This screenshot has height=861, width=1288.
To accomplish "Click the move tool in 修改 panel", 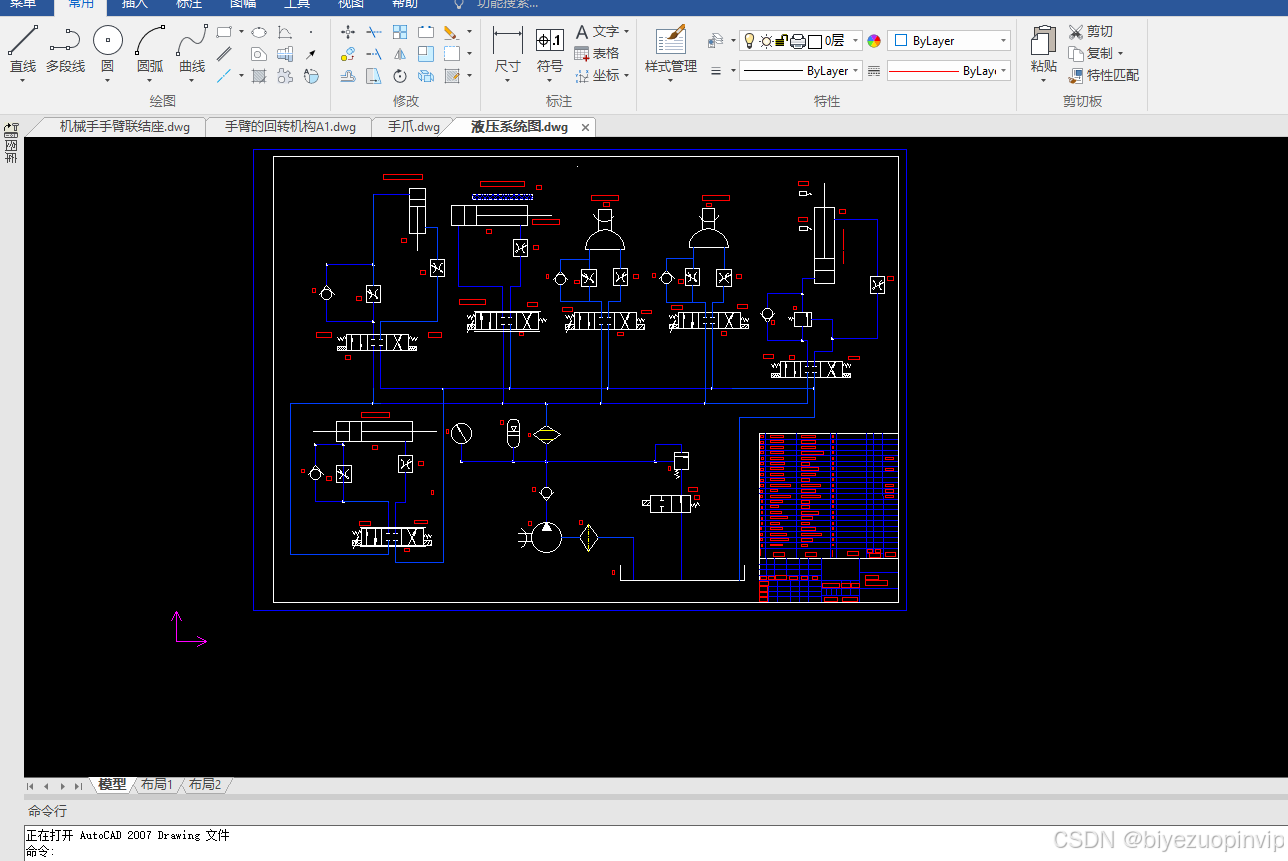I will pos(348,32).
